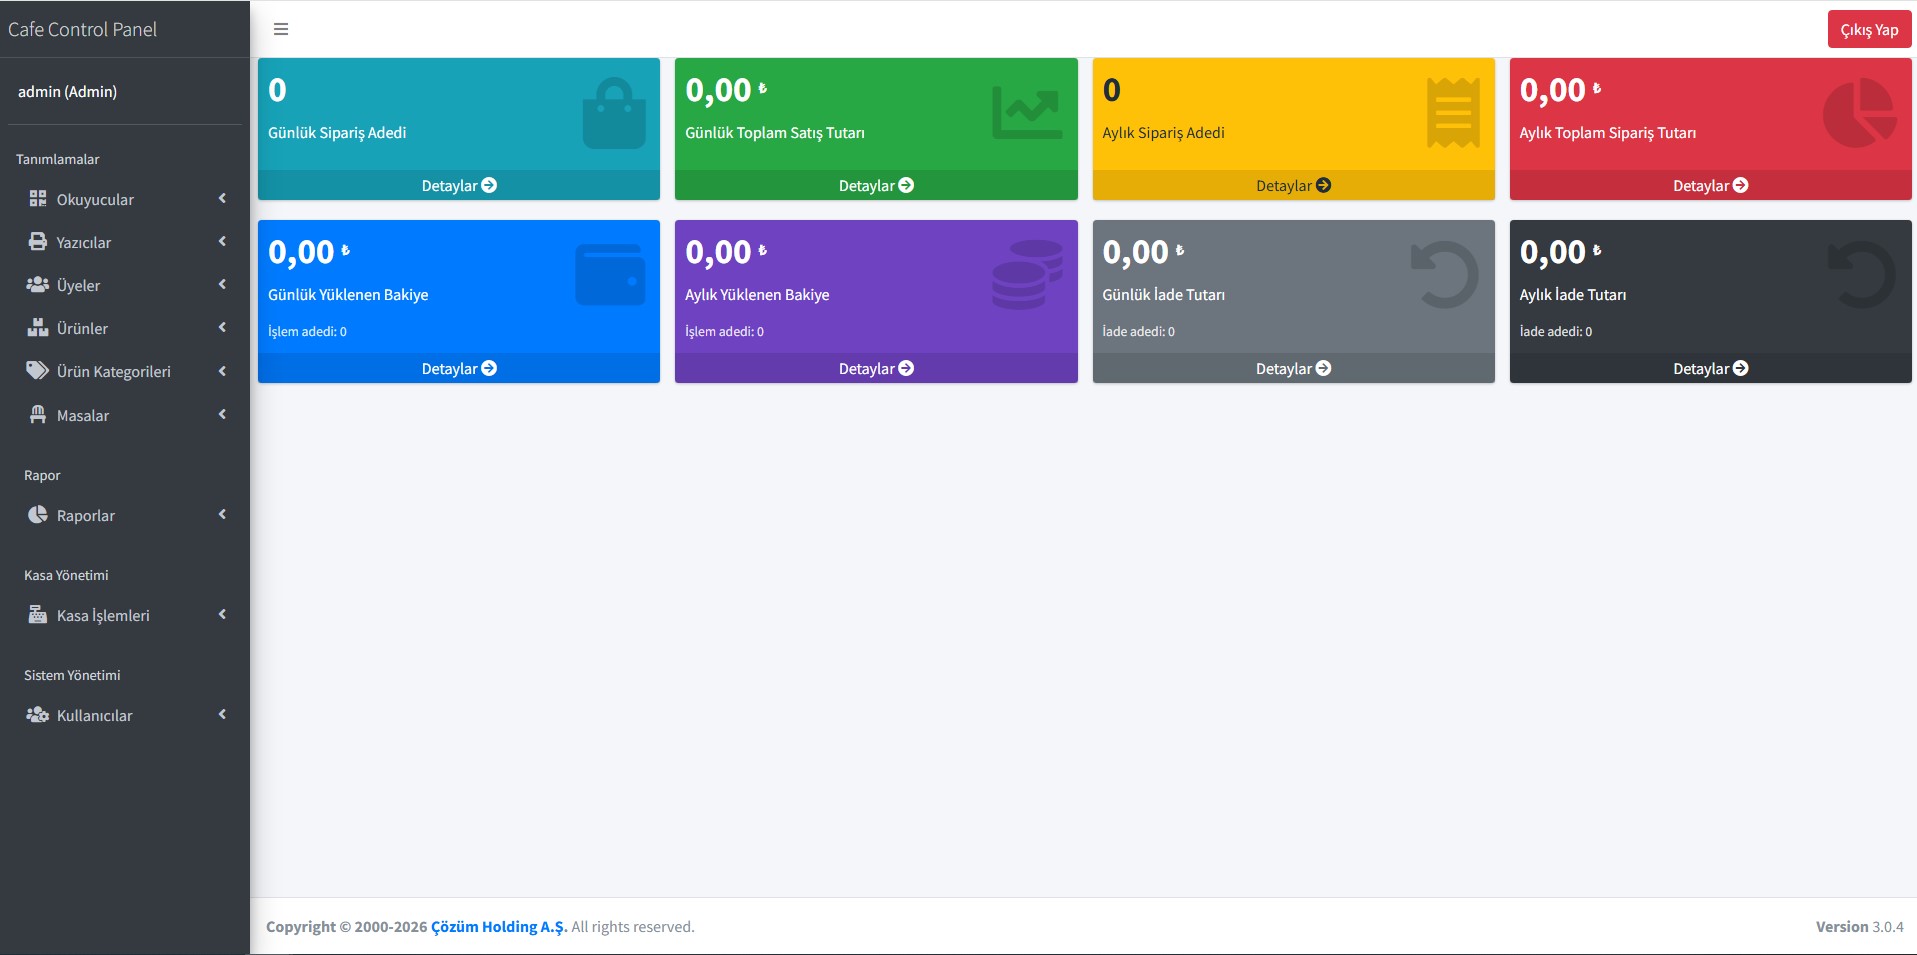
Task: Expand the Okuyucular submenu chevron
Action: click(222, 198)
